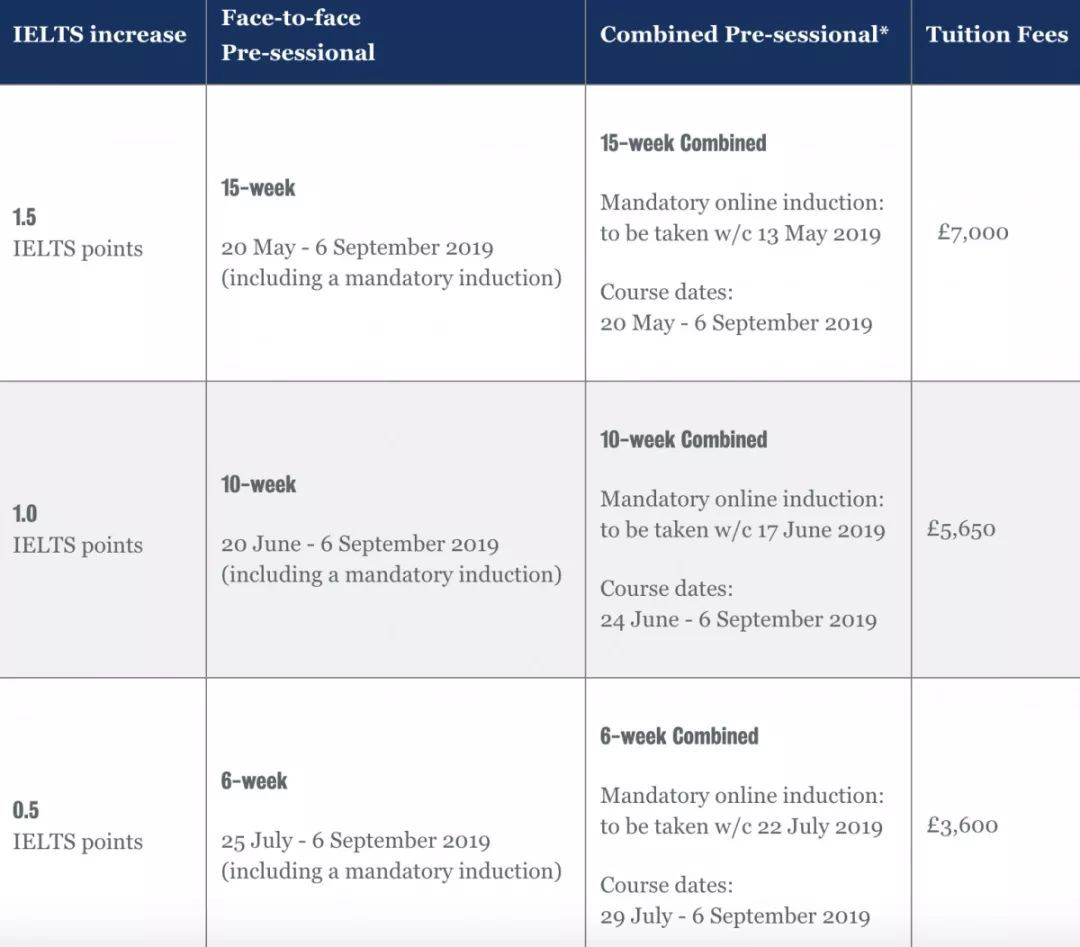Viewport: 1080px width, 947px height.
Task: Click the £5,650 tuition fee
Action: click(961, 530)
